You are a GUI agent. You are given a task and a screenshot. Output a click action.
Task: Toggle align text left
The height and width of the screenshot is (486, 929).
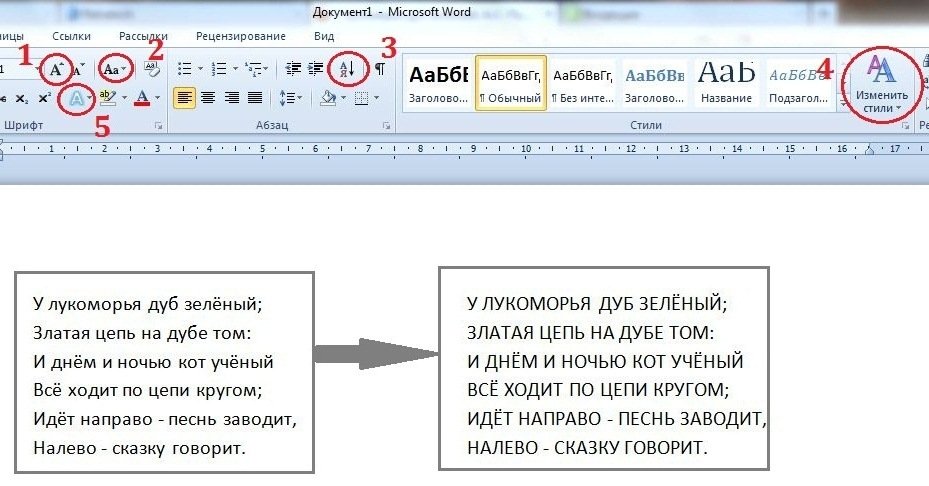[183, 98]
